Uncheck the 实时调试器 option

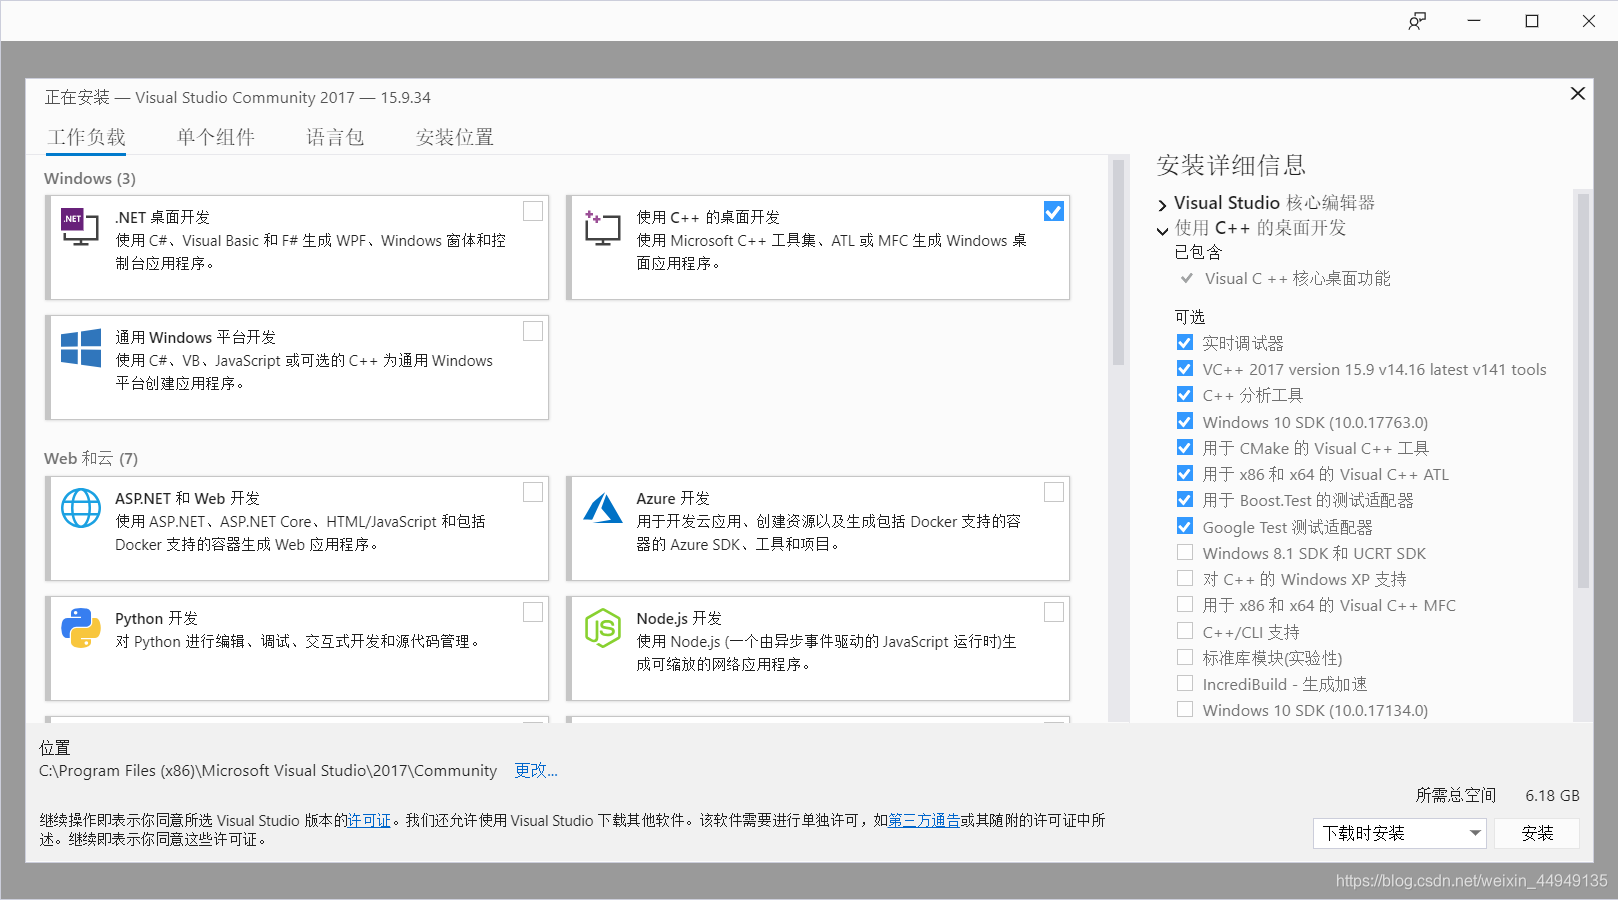pyautogui.click(x=1185, y=342)
